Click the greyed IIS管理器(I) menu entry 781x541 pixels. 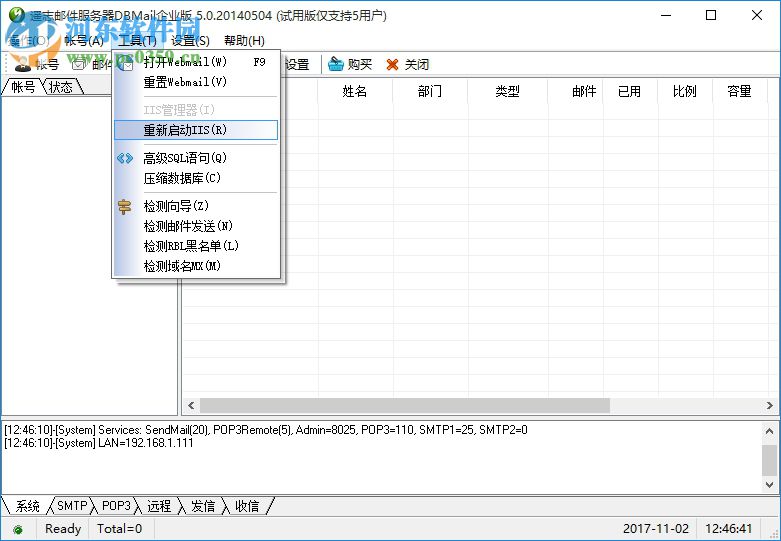(x=196, y=110)
